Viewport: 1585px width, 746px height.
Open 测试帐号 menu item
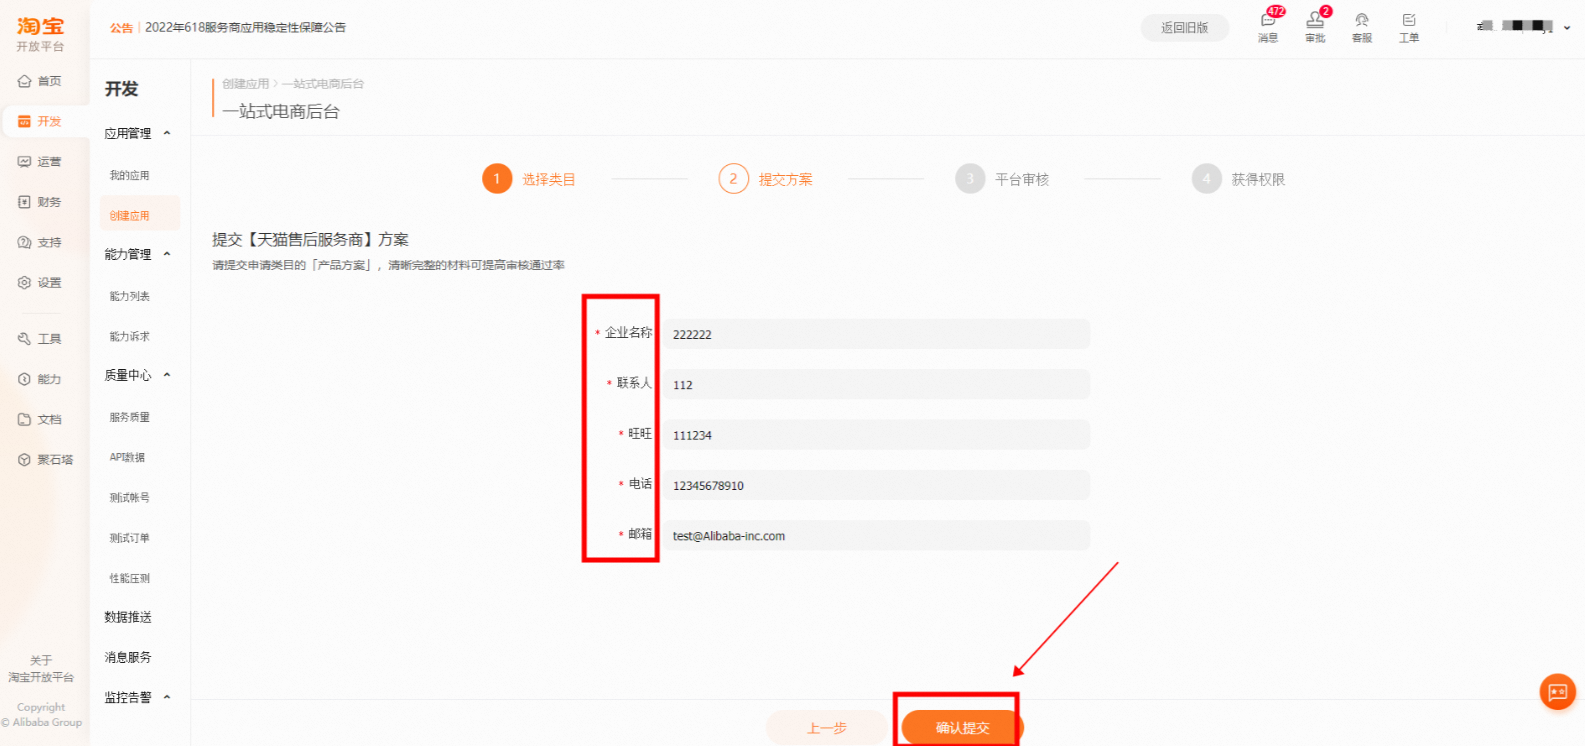(129, 497)
